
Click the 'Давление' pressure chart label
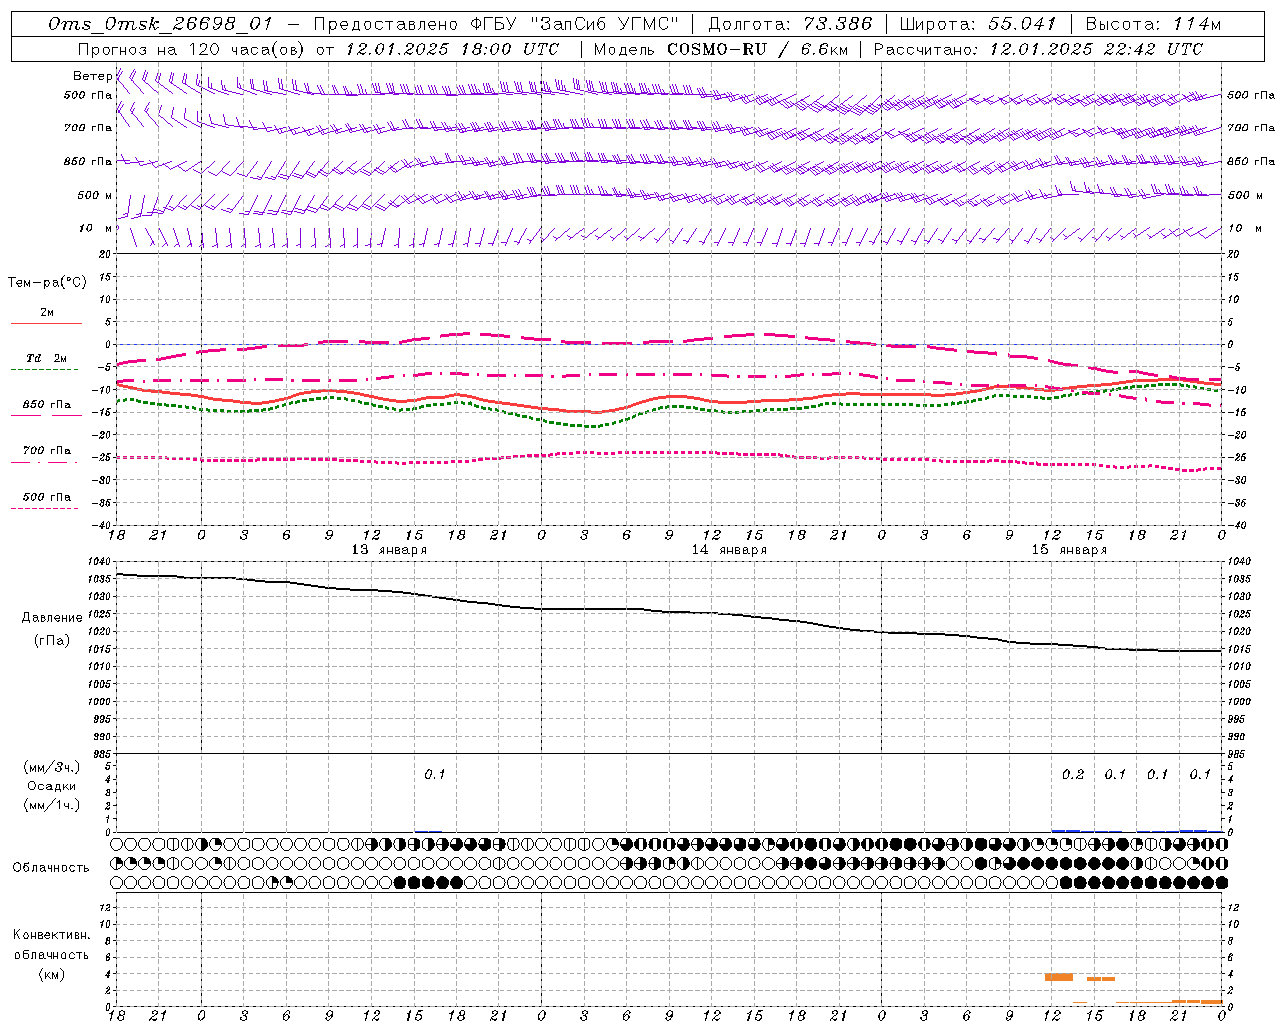click(52, 618)
